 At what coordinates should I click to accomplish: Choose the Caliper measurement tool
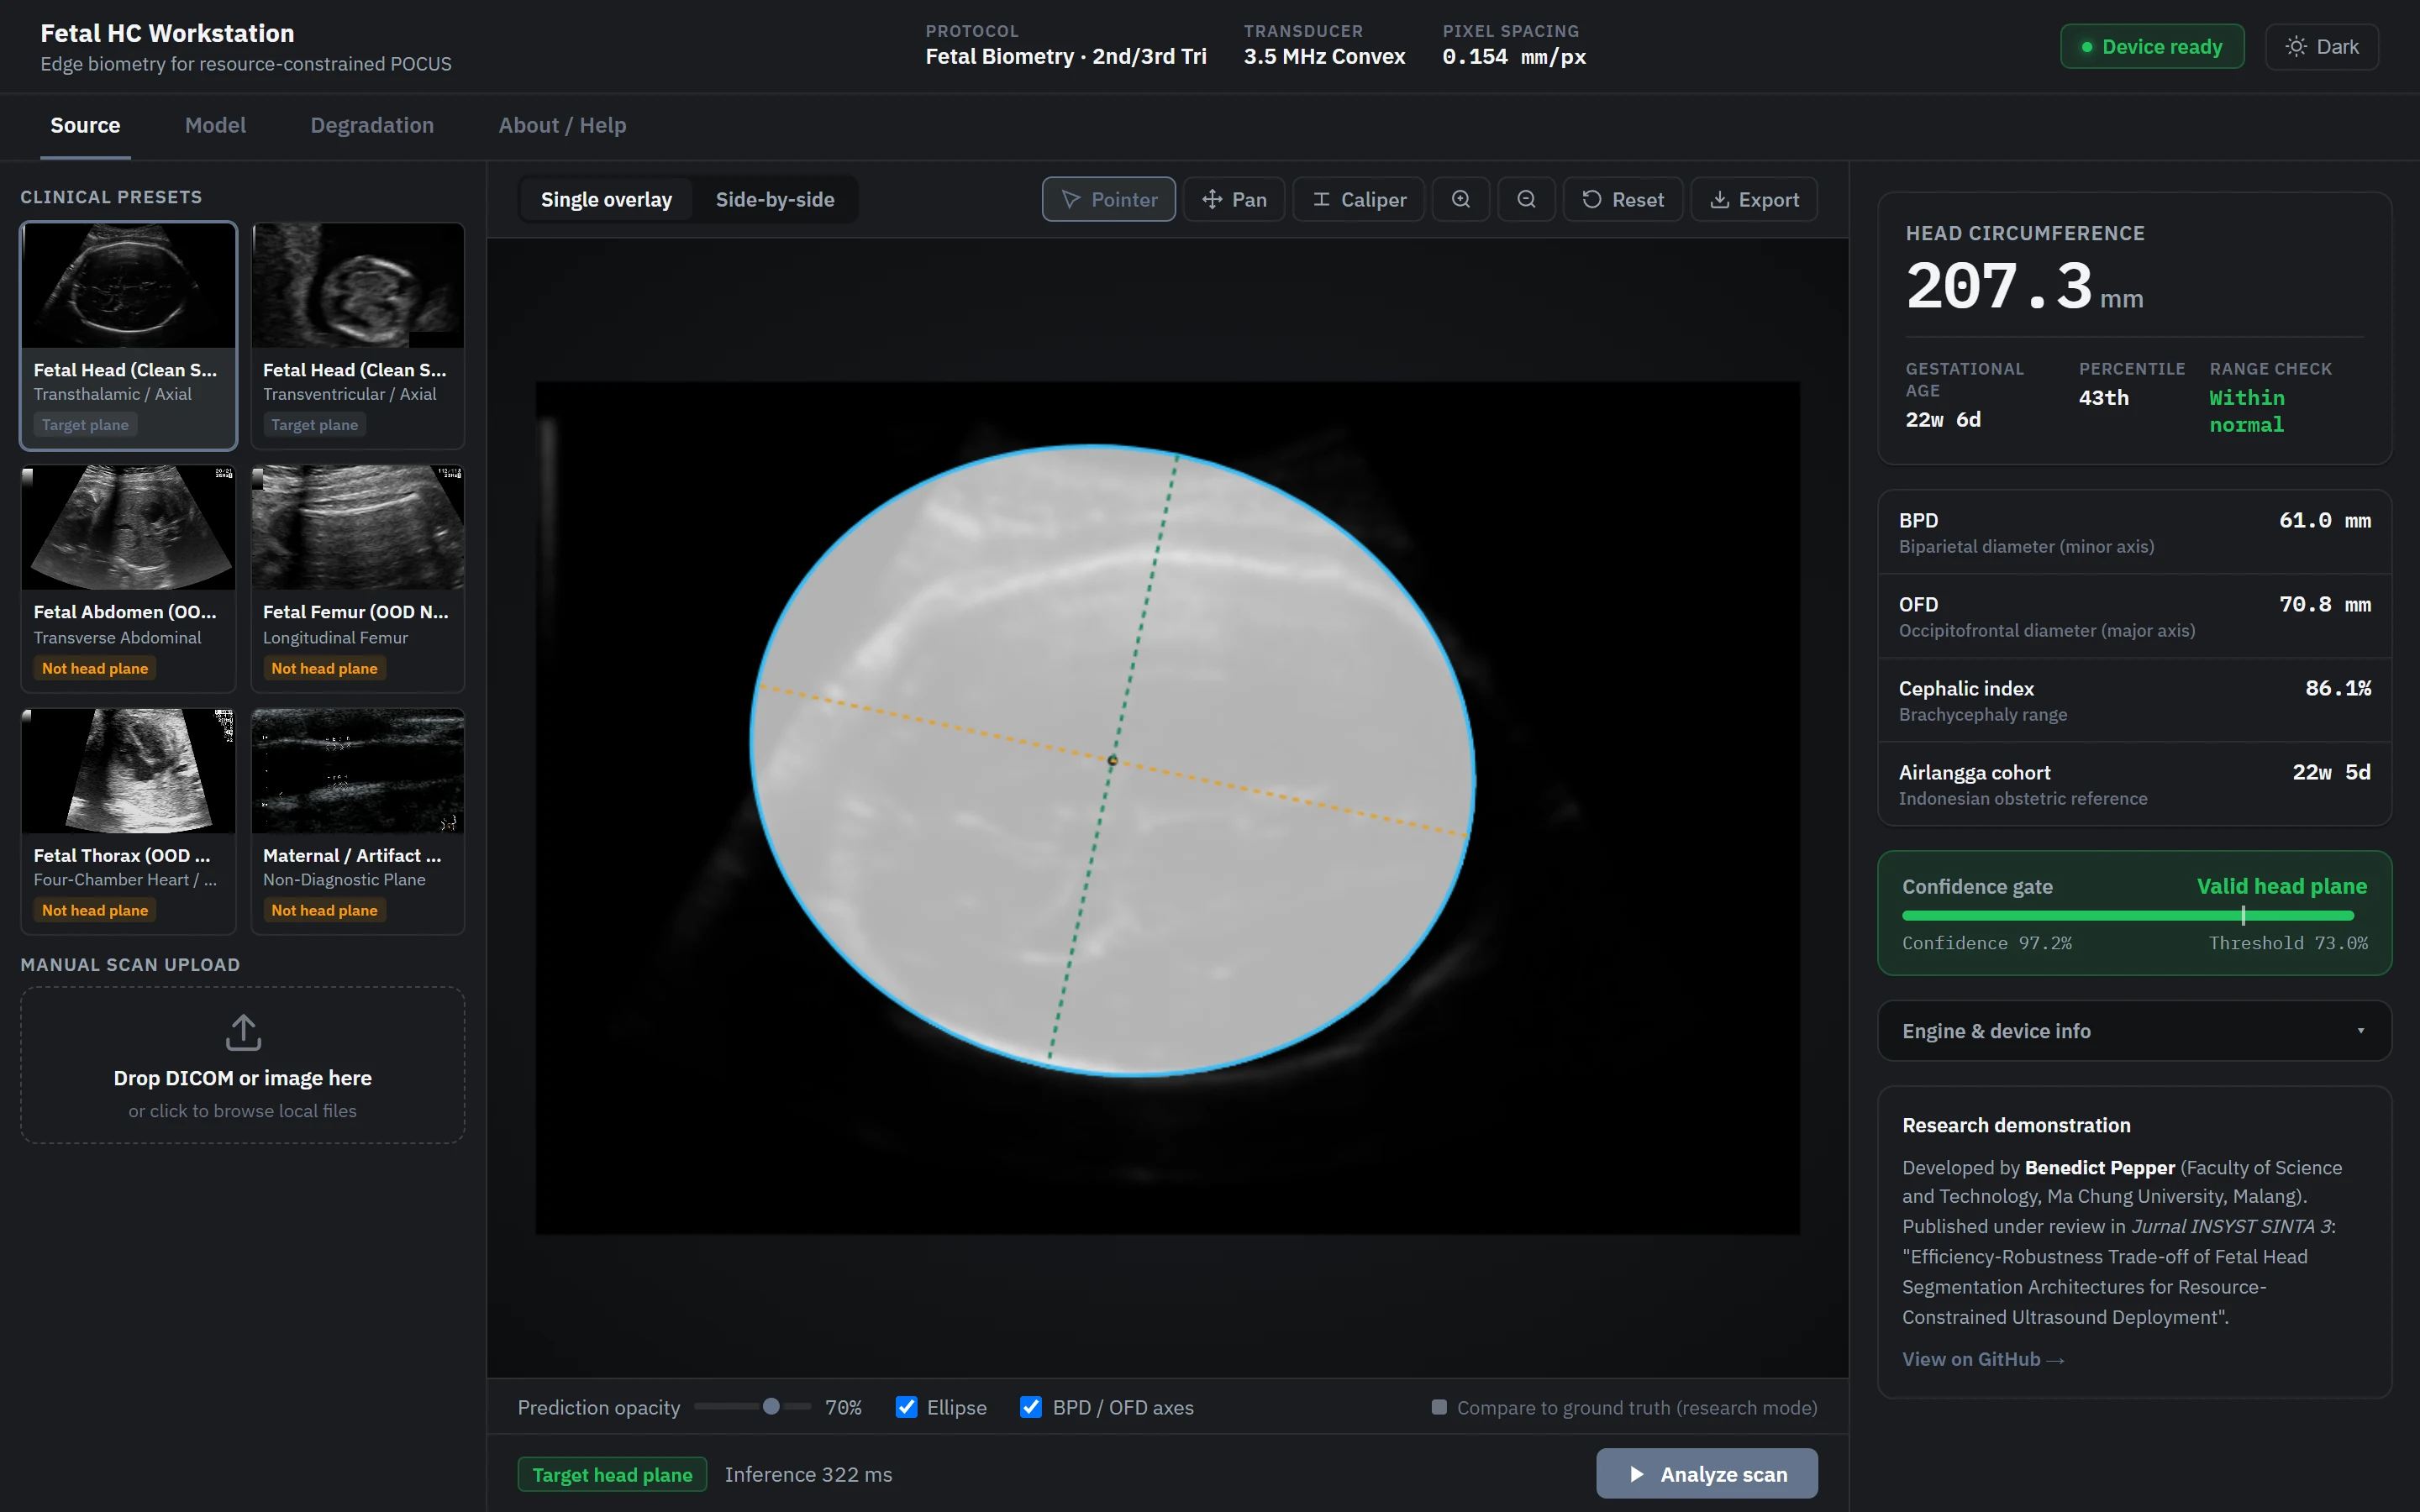[1358, 199]
